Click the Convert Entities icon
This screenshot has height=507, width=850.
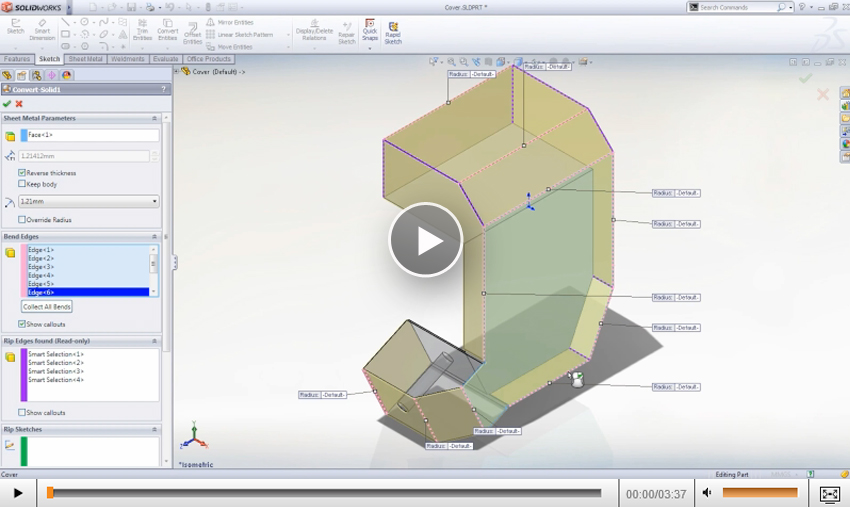pos(167,28)
